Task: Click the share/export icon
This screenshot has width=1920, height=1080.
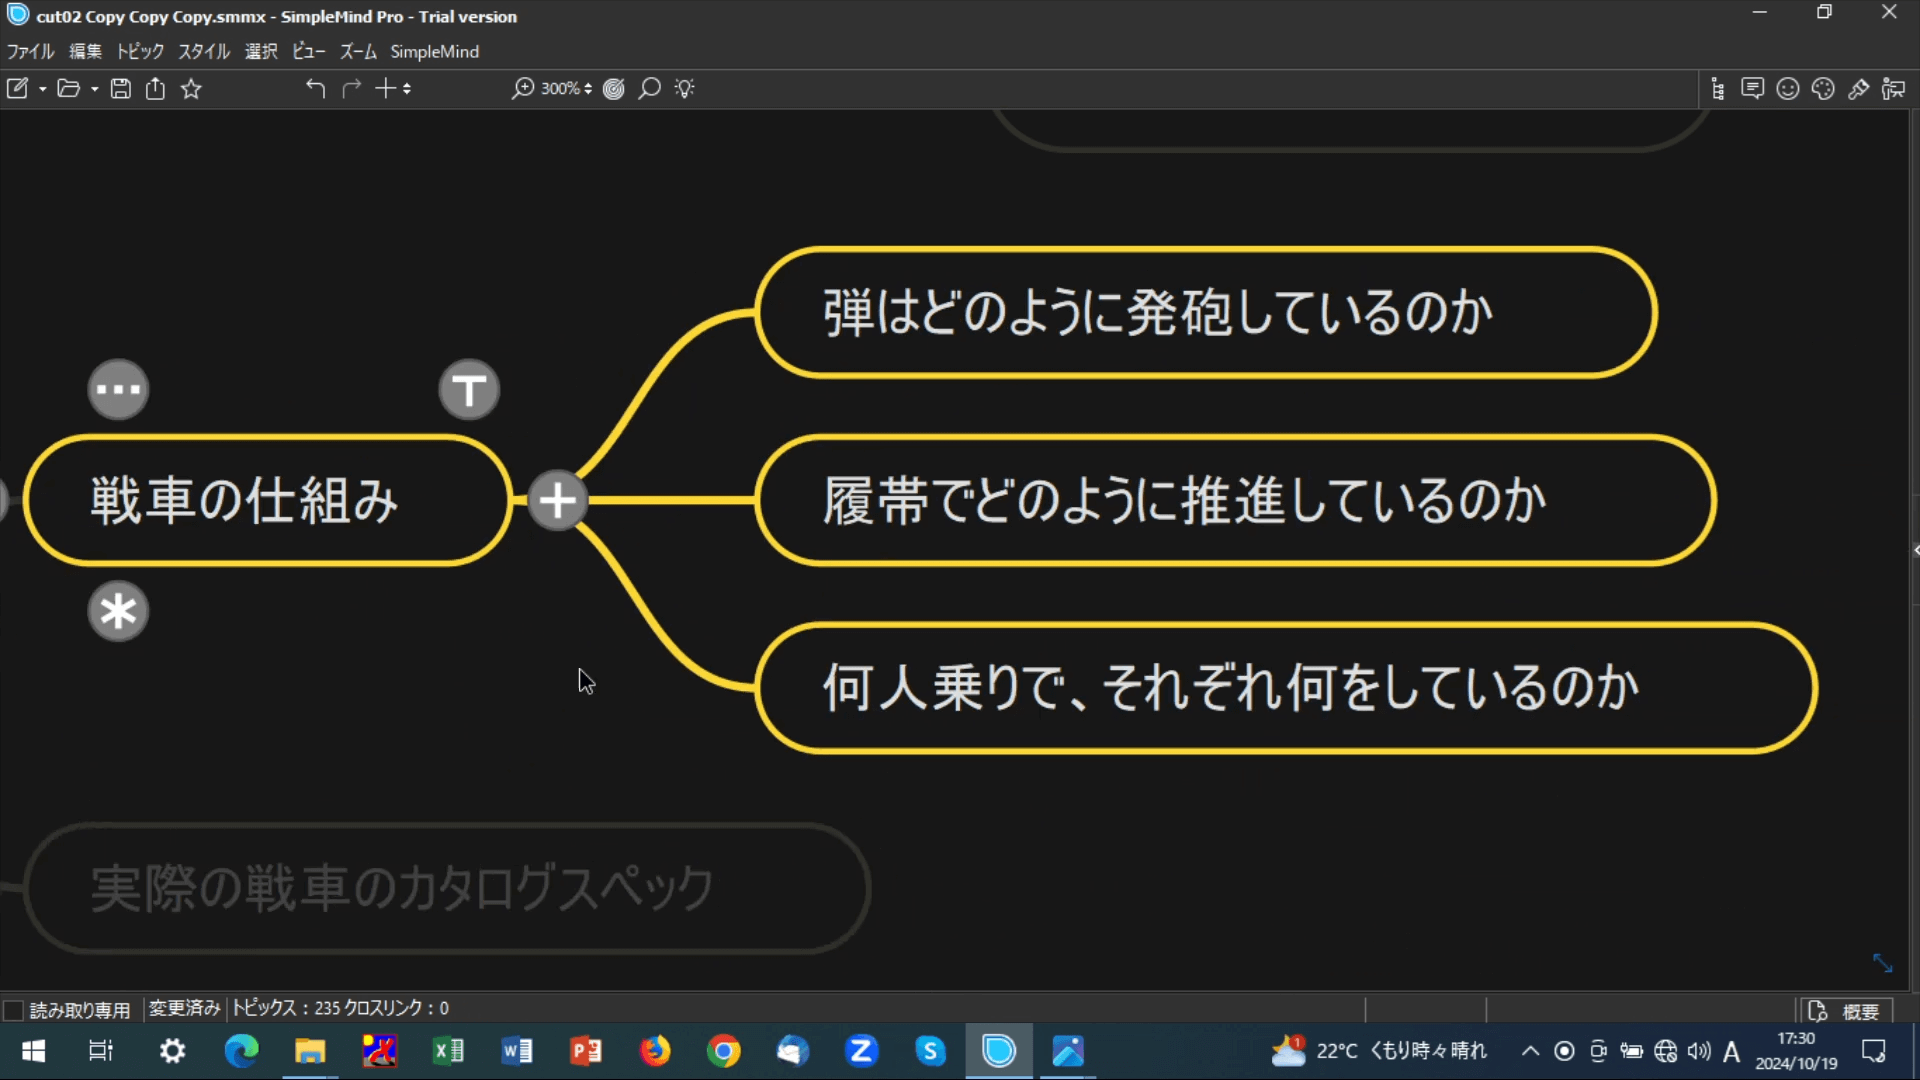Action: click(x=155, y=89)
